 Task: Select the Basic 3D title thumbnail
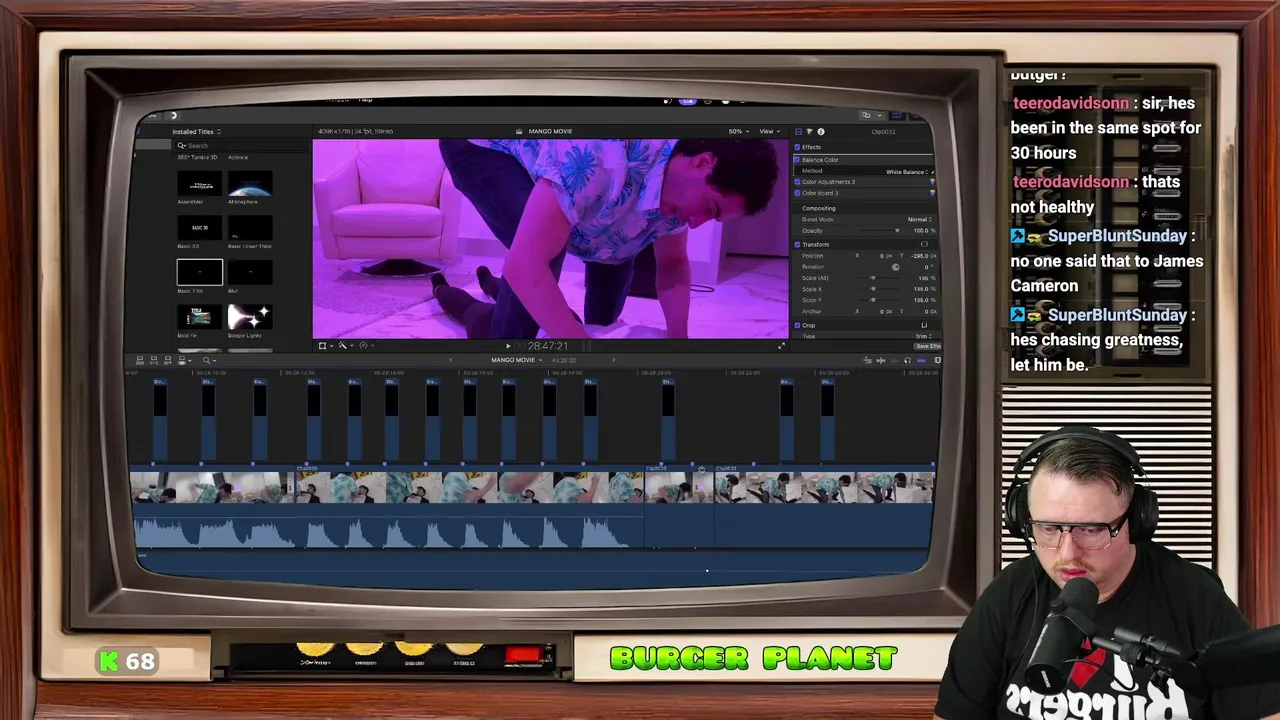tap(200, 228)
